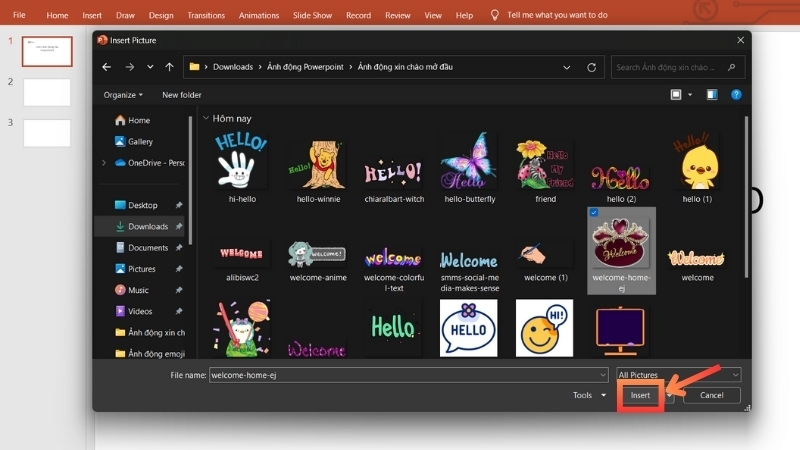
Task: Open the view options dropdown arrow
Action: [x=690, y=95]
